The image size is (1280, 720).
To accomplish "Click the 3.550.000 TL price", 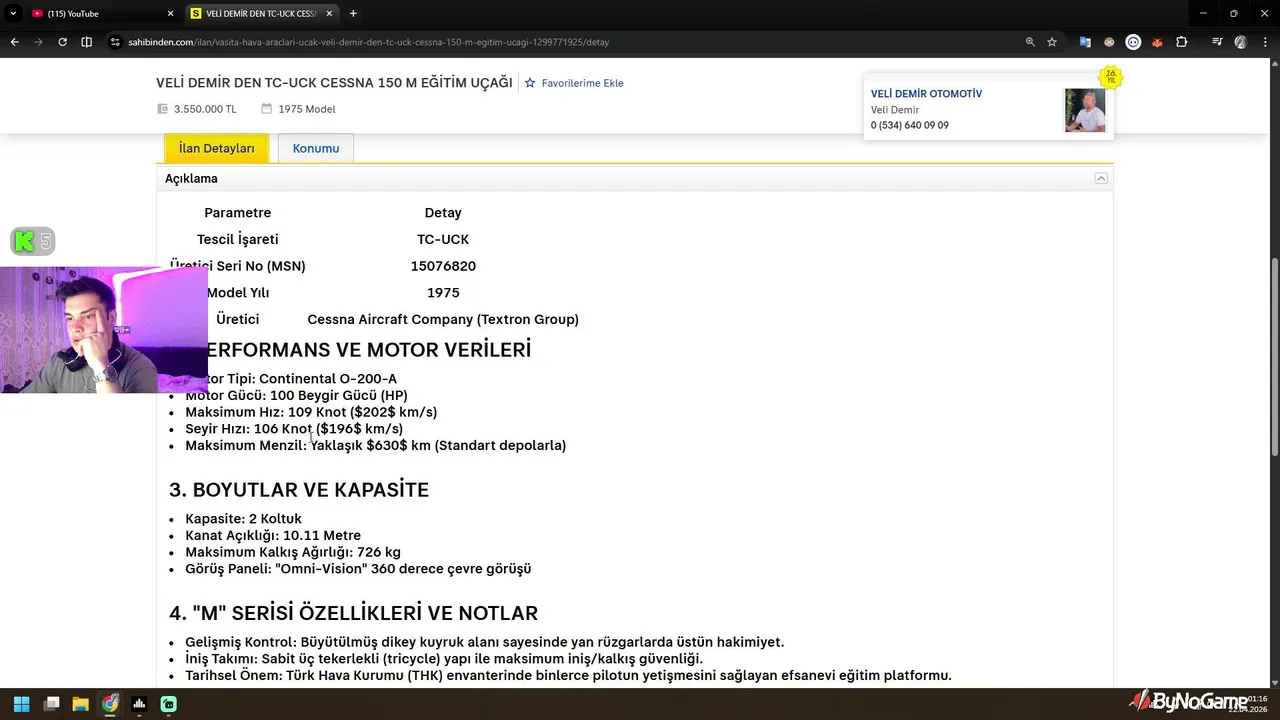I will (x=205, y=109).
